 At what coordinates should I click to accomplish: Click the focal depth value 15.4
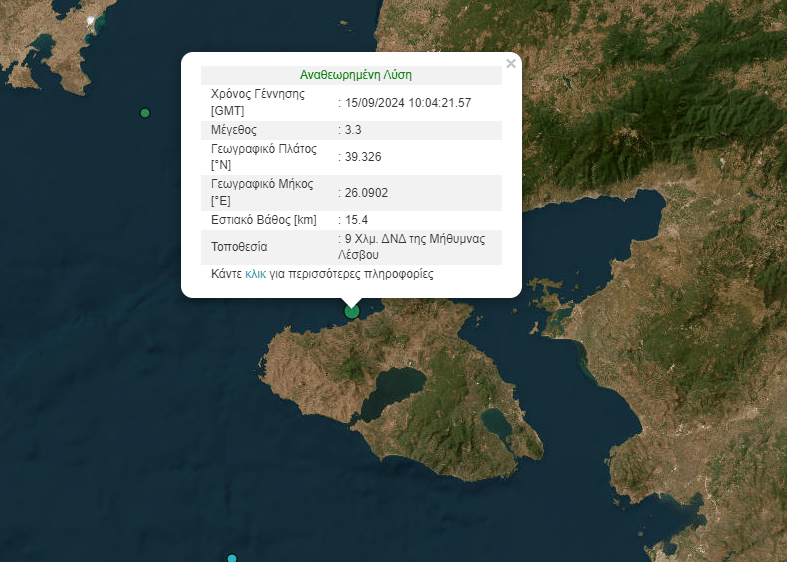[356, 220]
